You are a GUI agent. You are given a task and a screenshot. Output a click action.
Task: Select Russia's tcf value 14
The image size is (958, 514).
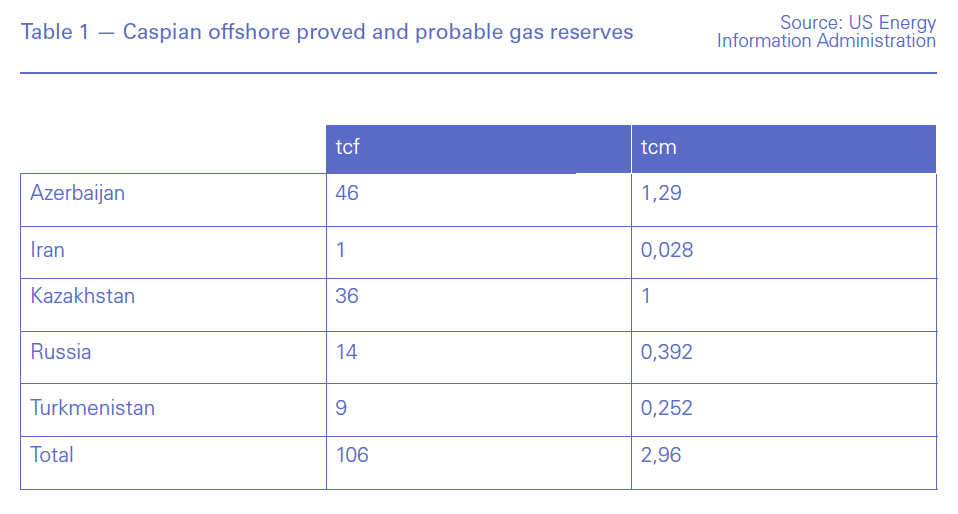[347, 352]
